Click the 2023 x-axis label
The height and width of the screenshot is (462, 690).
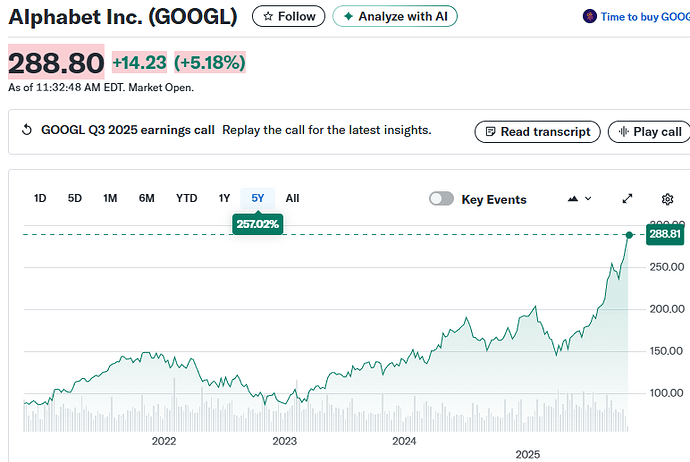coord(285,441)
